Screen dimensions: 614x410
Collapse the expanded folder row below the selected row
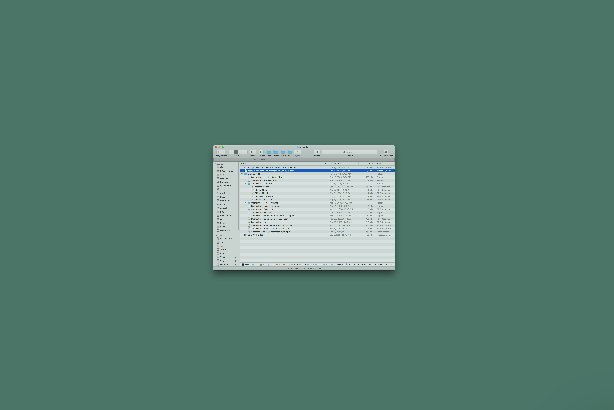tap(242, 174)
